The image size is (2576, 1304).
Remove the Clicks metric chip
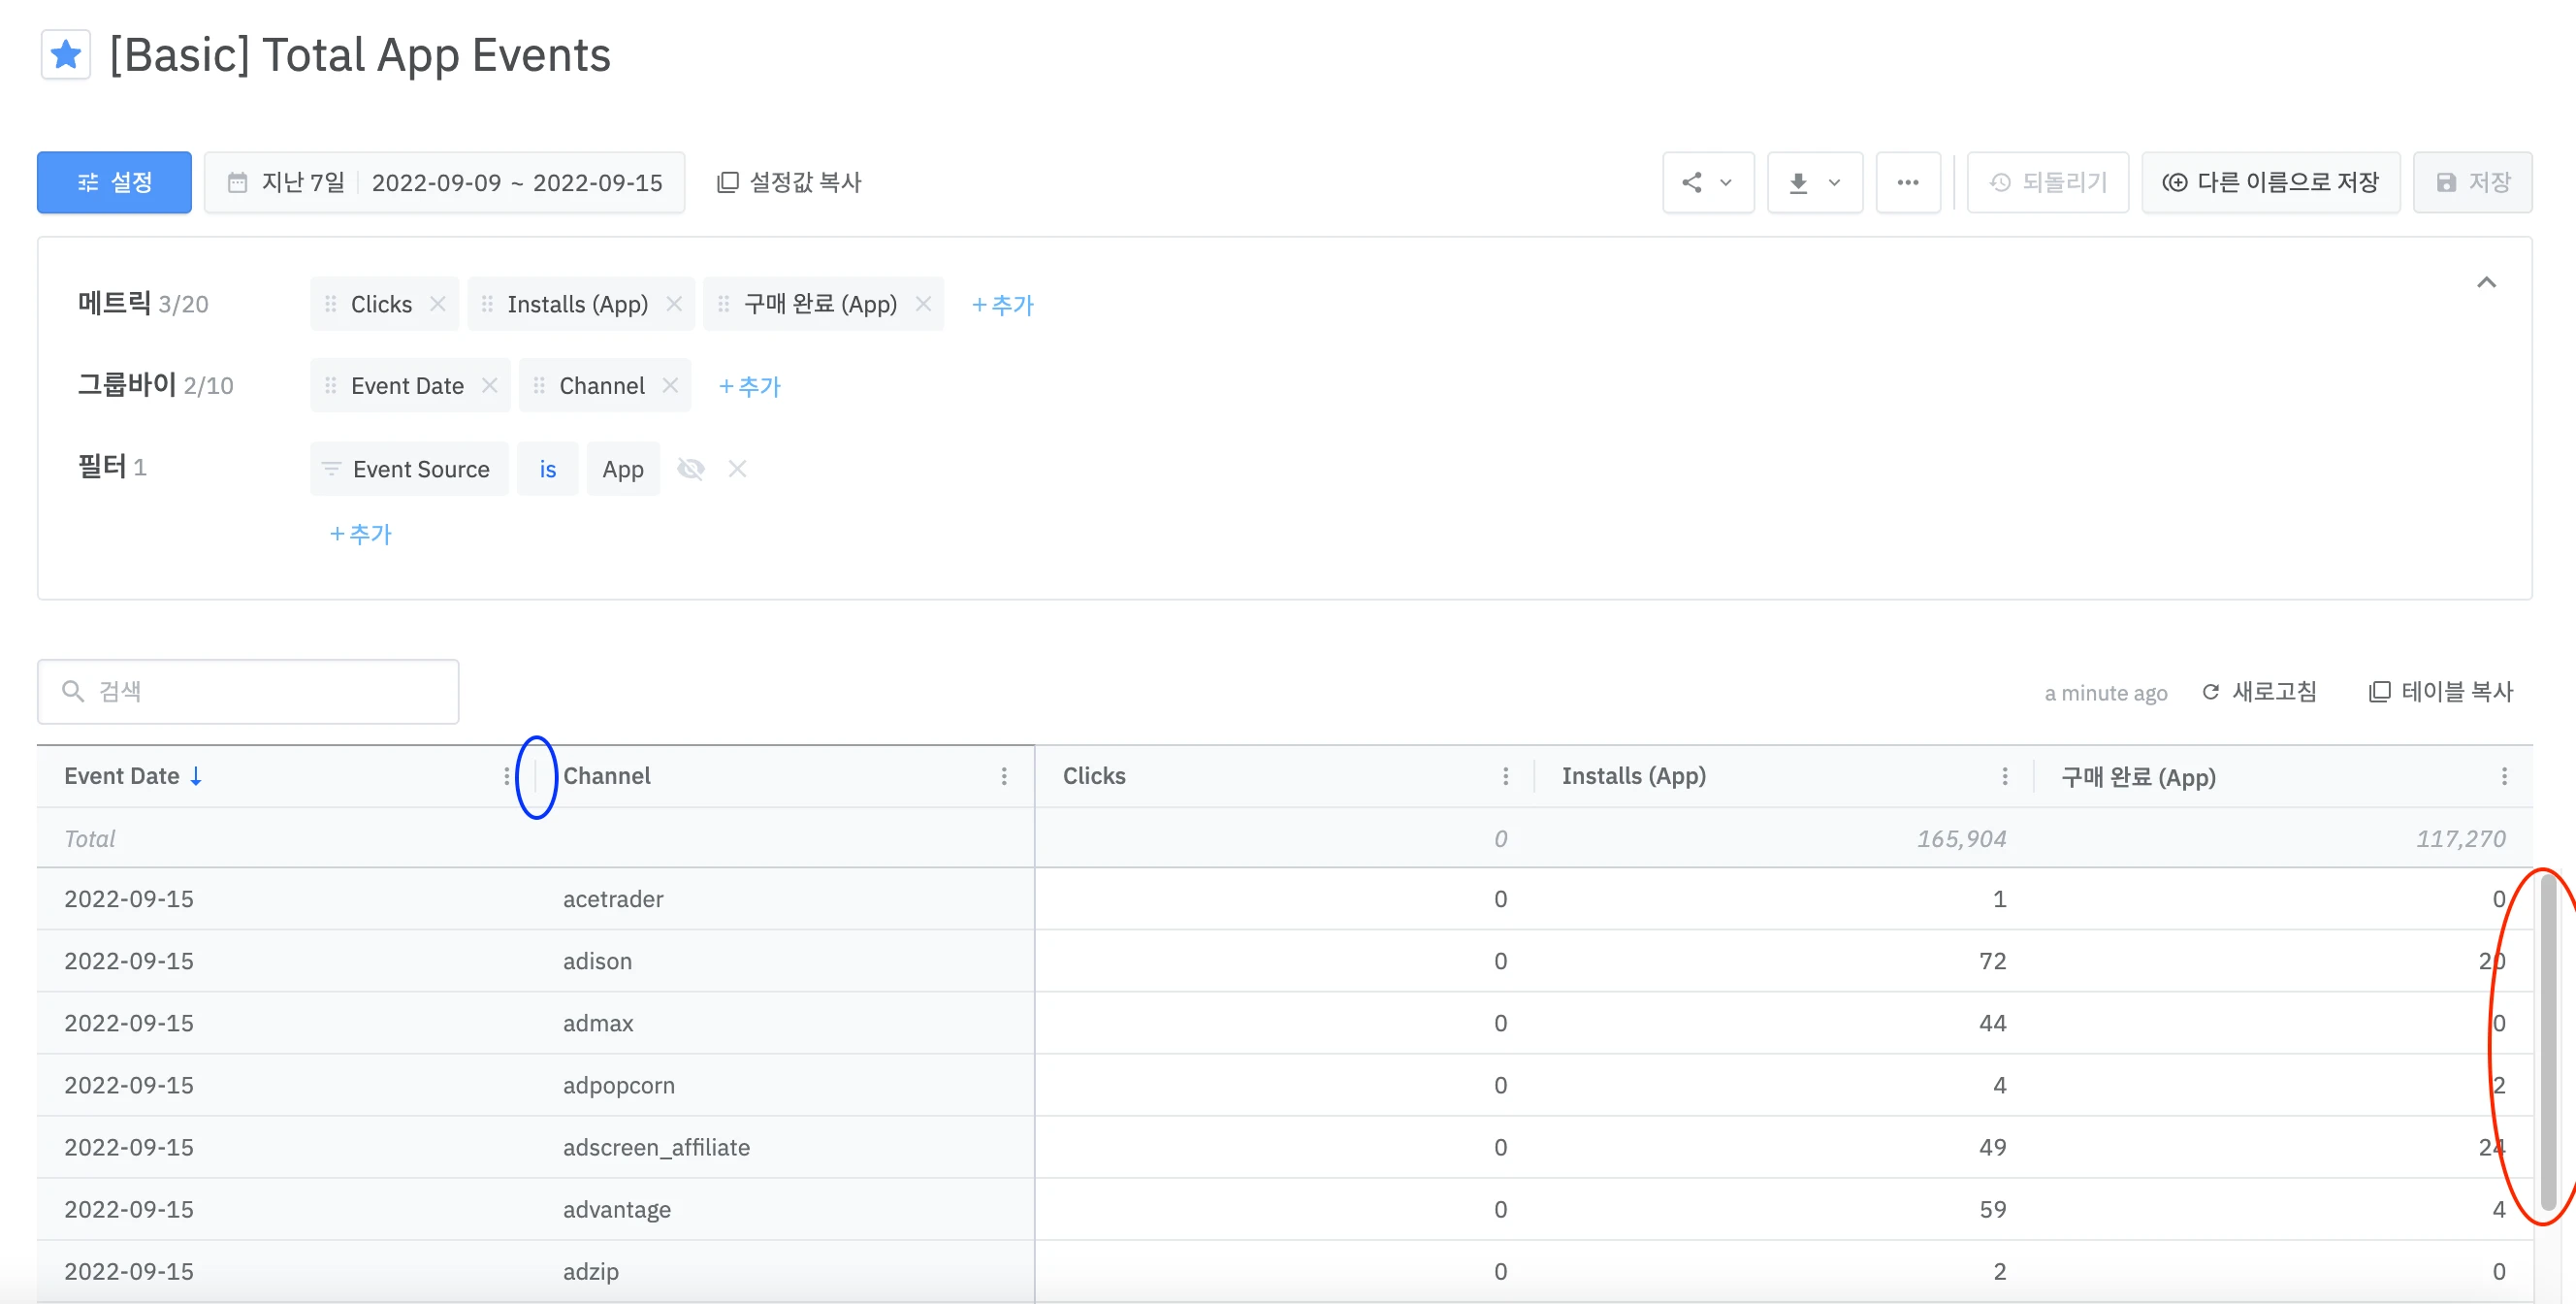point(438,304)
